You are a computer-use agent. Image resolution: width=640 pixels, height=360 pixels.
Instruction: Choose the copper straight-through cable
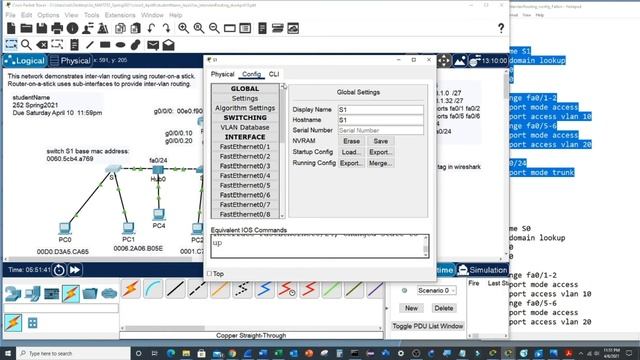click(176, 289)
